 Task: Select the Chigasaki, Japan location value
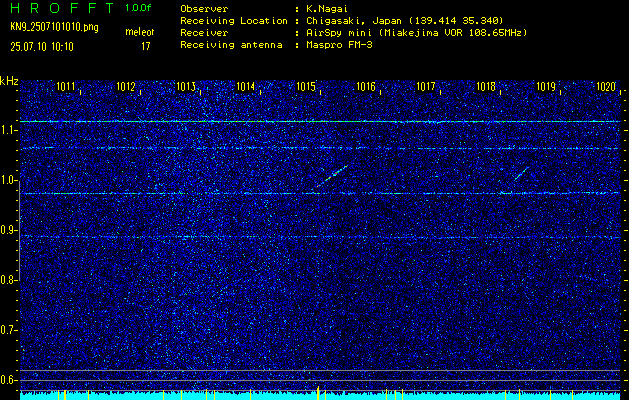405,20
